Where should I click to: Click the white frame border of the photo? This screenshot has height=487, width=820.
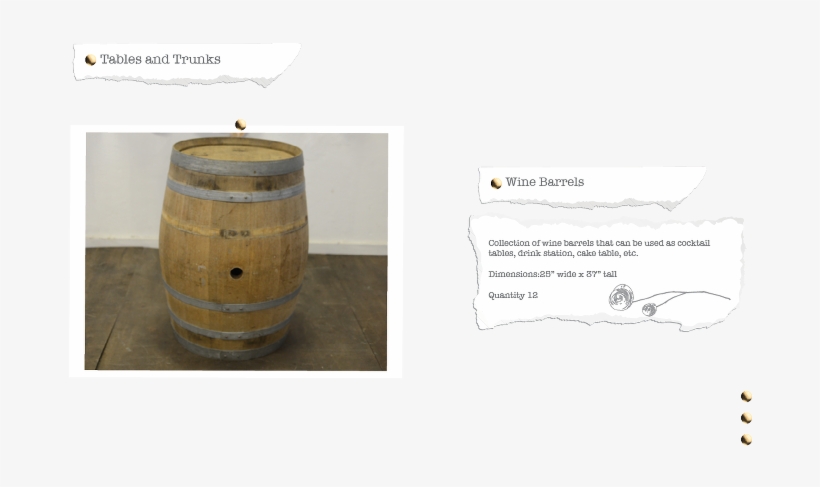pos(77,251)
